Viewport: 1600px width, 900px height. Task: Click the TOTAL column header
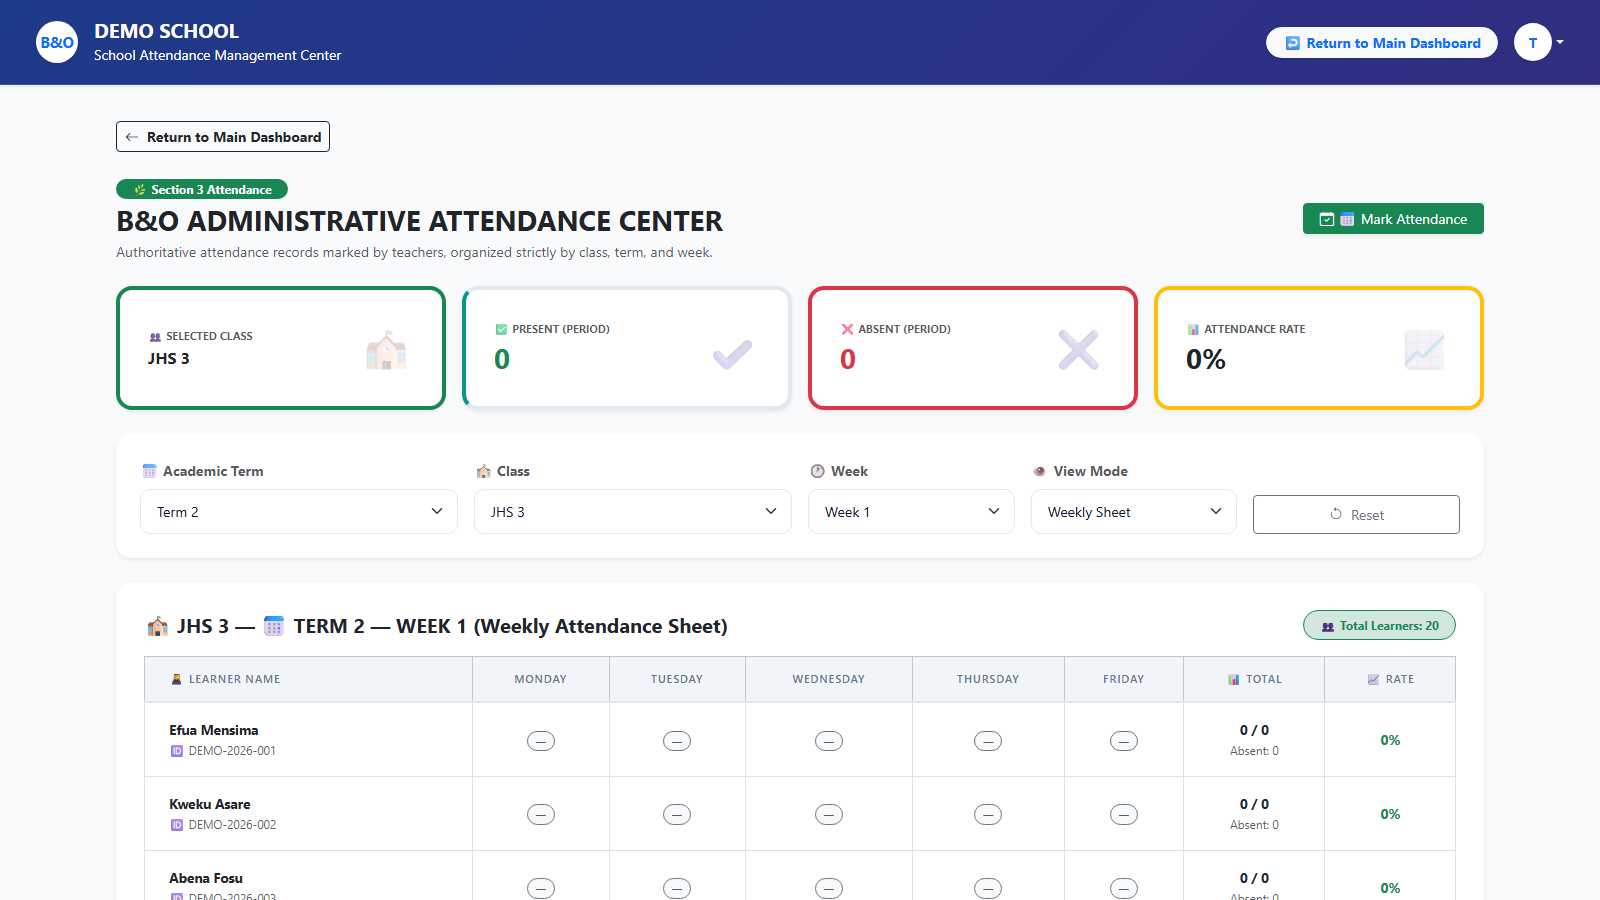click(x=1255, y=679)
